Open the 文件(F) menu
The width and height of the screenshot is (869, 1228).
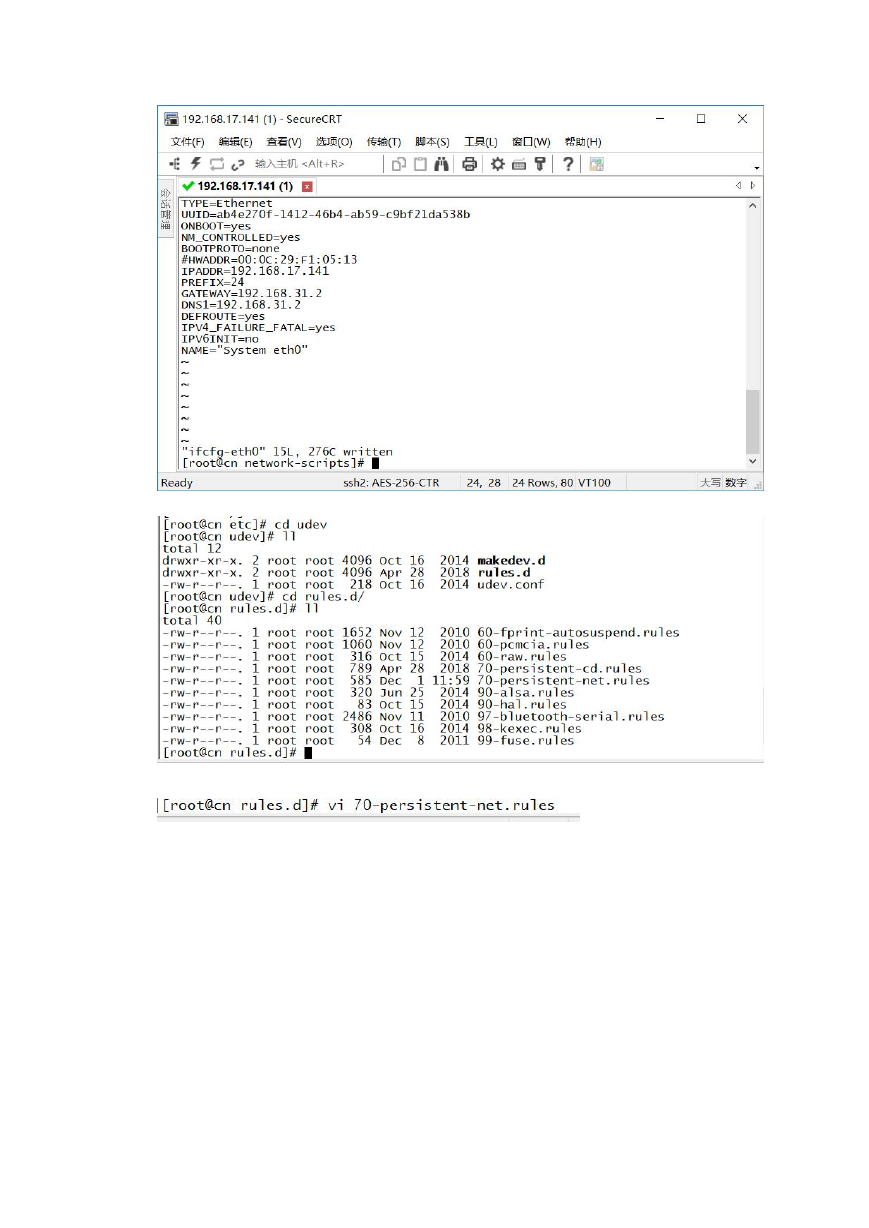(187, 142)
